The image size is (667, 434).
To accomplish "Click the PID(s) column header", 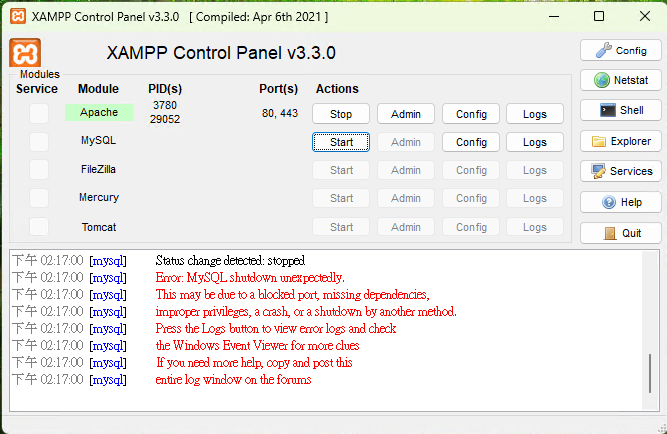I will [165, 89].
